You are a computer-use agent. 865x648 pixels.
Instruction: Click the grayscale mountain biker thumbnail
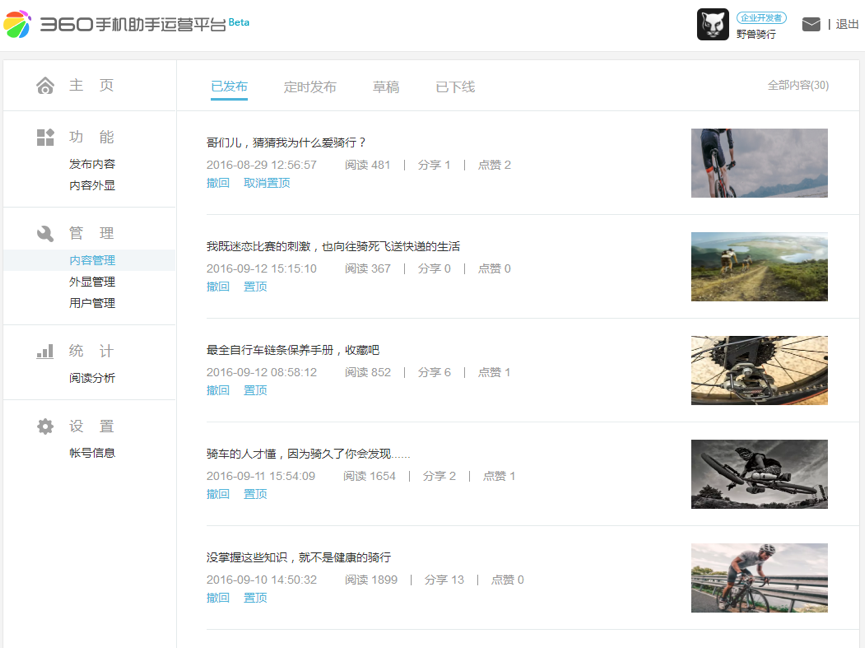[x=759, y=474]
